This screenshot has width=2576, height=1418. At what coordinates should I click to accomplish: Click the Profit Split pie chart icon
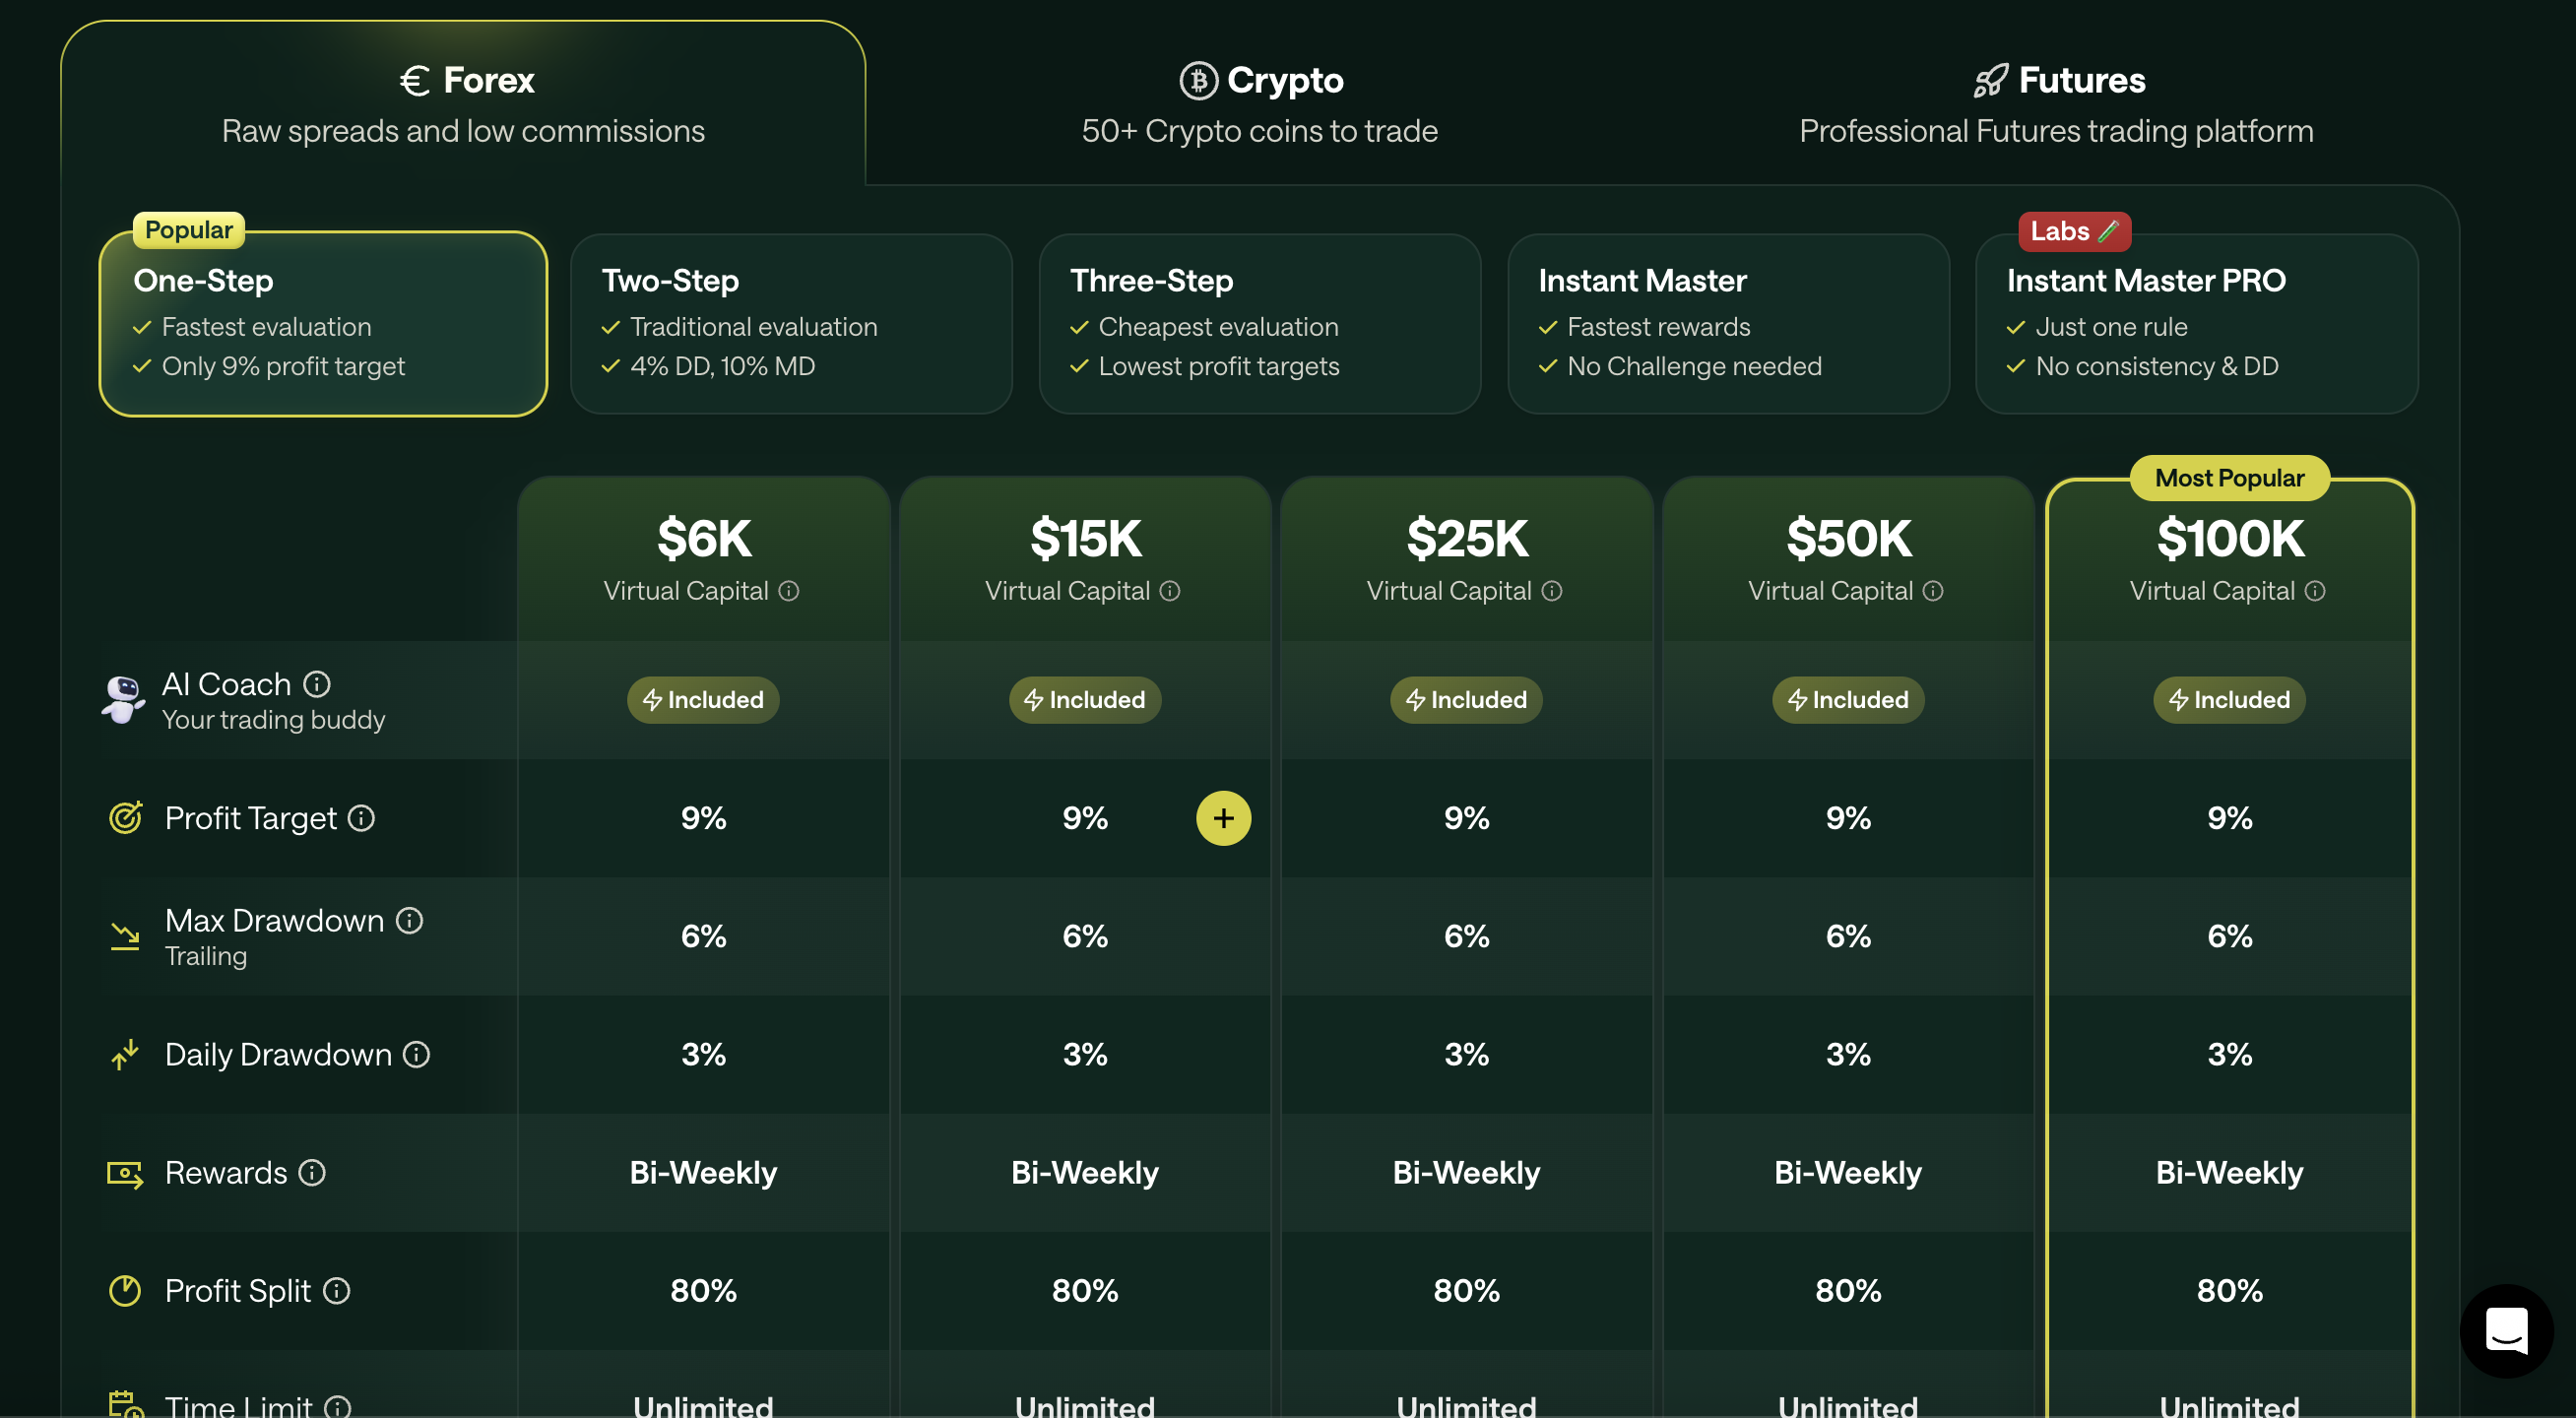[x=124, y=1290]
